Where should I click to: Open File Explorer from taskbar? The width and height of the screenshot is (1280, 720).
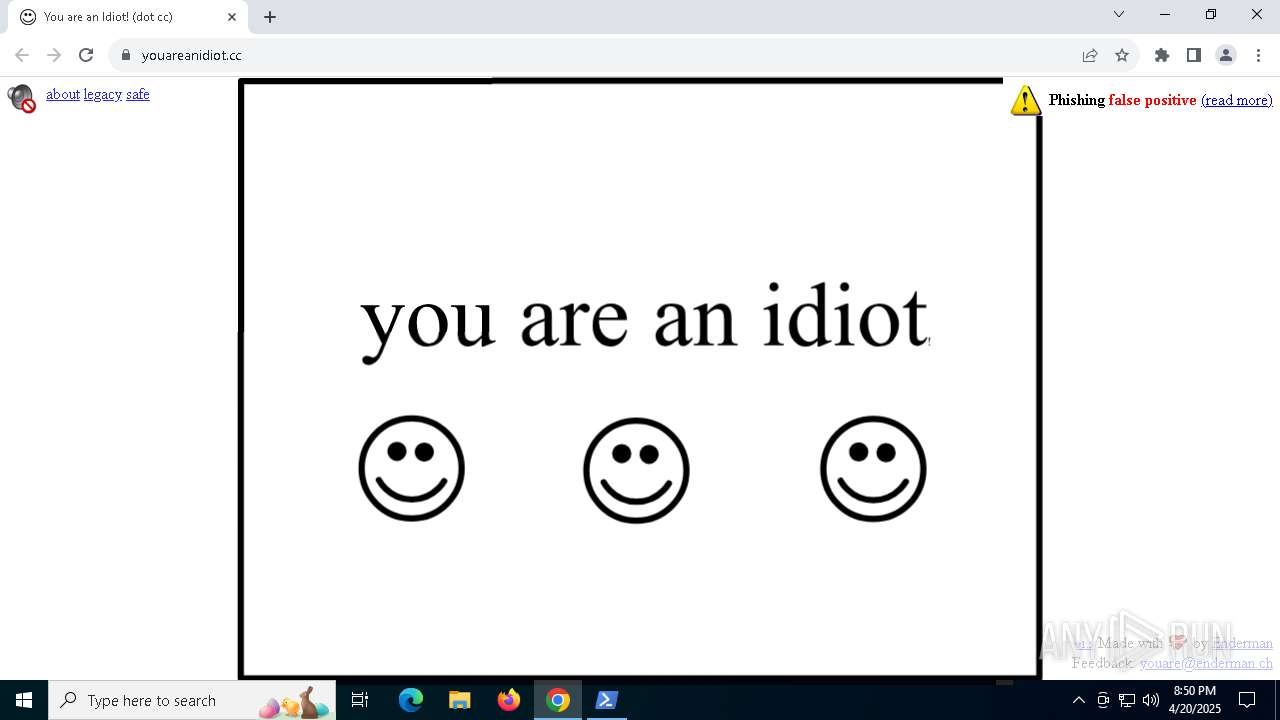pos(460,700)
